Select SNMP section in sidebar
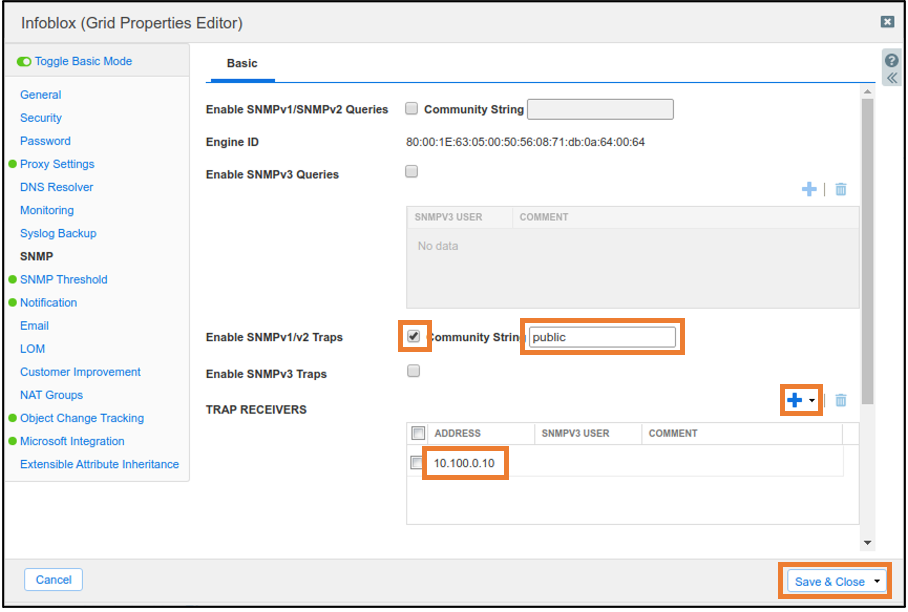Viewport: 908px width, 612px height. tap(36, 256)
